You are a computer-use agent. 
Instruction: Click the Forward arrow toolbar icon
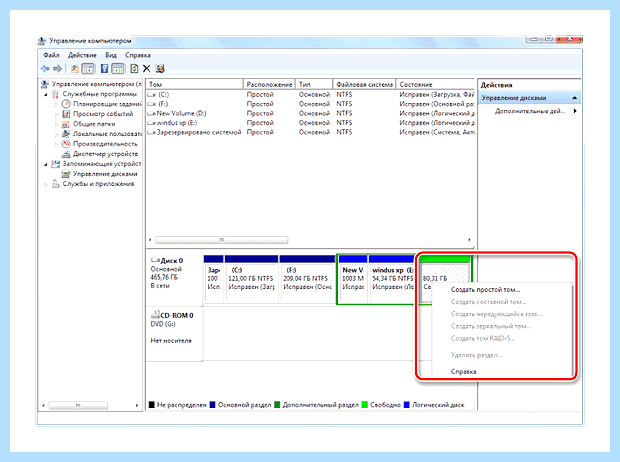tap(57, 69)
